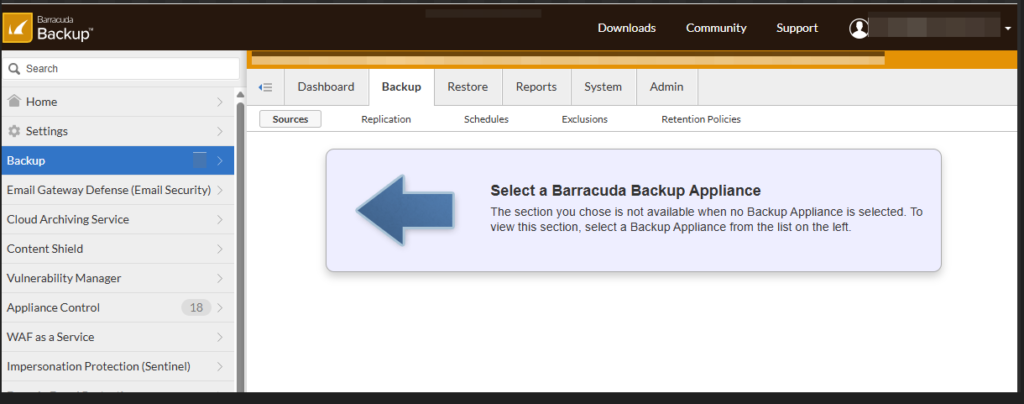Click the Barracuda Backup logo
1024x404 pixels.
[x=49, y=28]
